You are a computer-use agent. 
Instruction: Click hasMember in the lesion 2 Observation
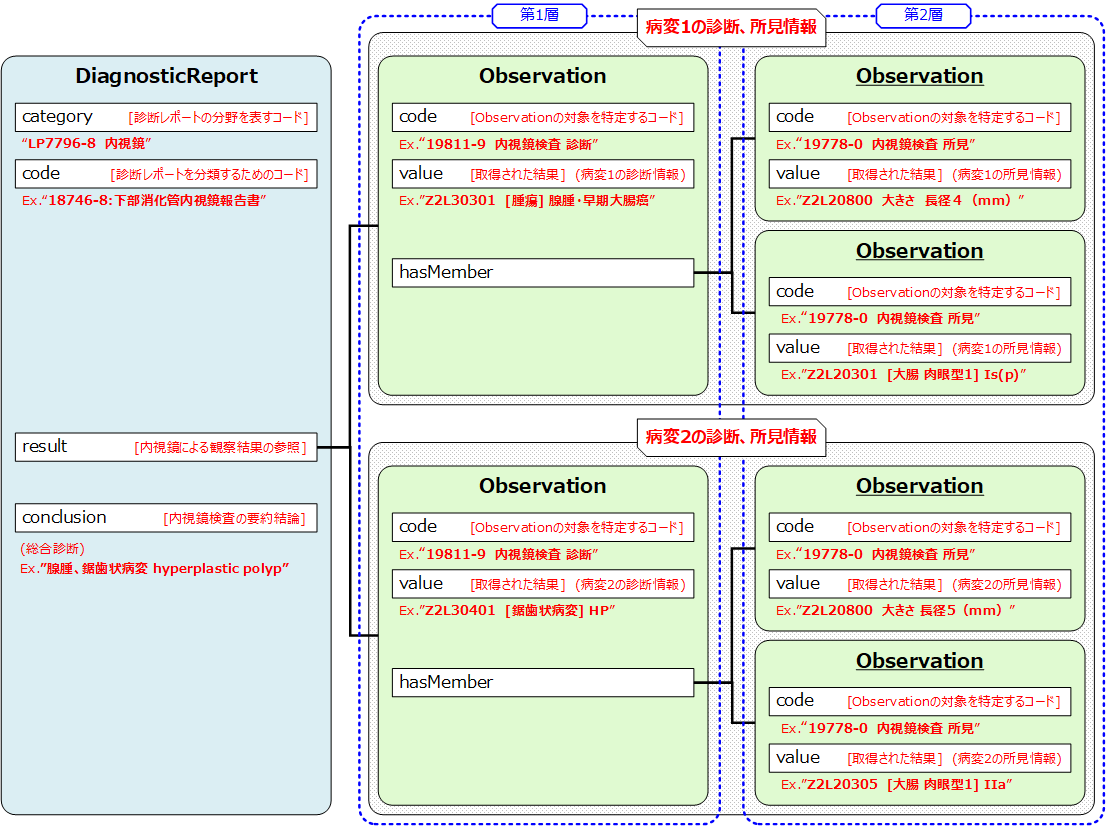coord(542,682)
